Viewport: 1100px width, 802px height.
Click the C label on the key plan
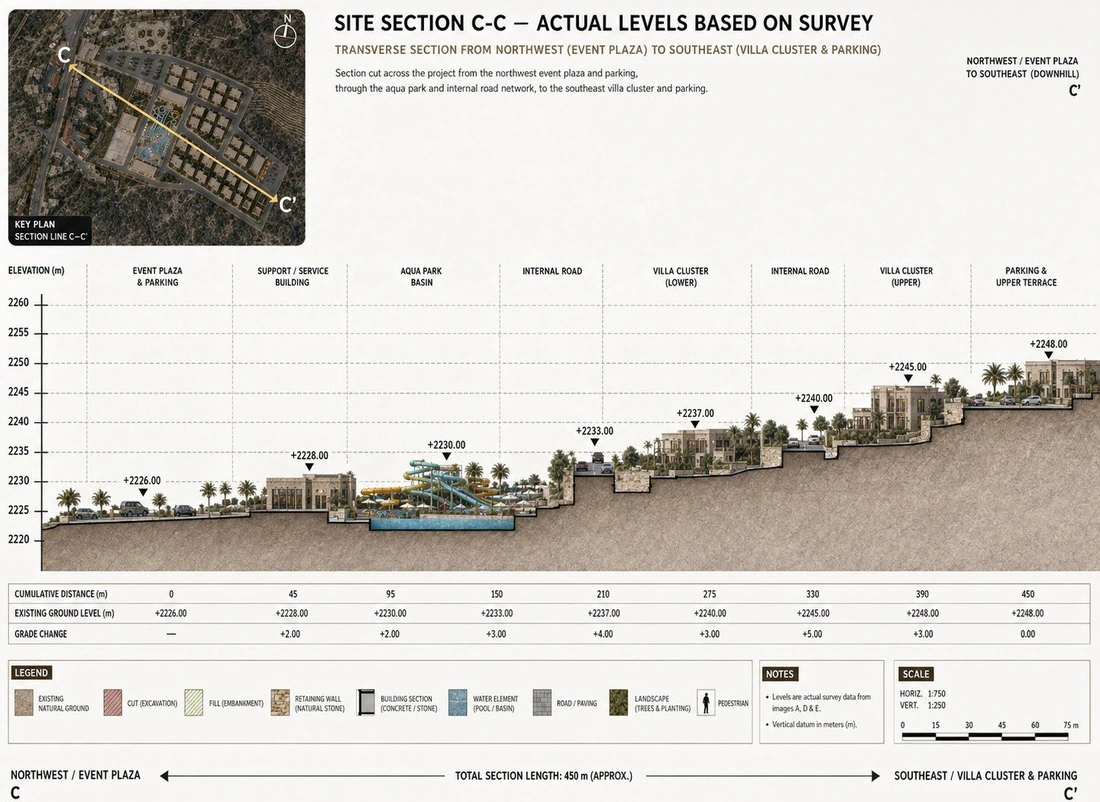[64, 55]
